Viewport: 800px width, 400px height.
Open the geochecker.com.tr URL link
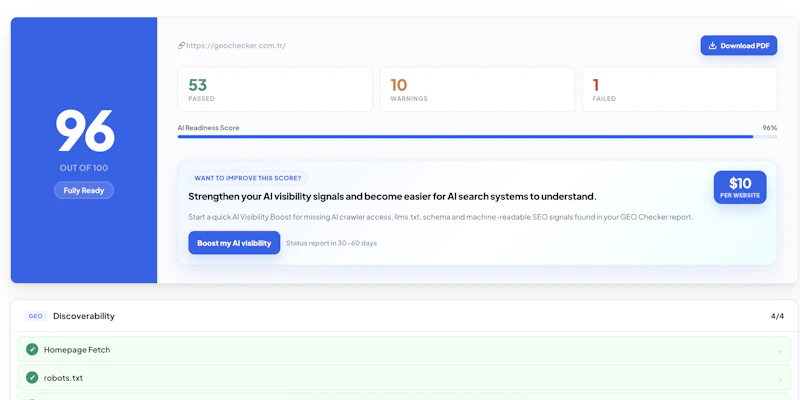point(236,45)
